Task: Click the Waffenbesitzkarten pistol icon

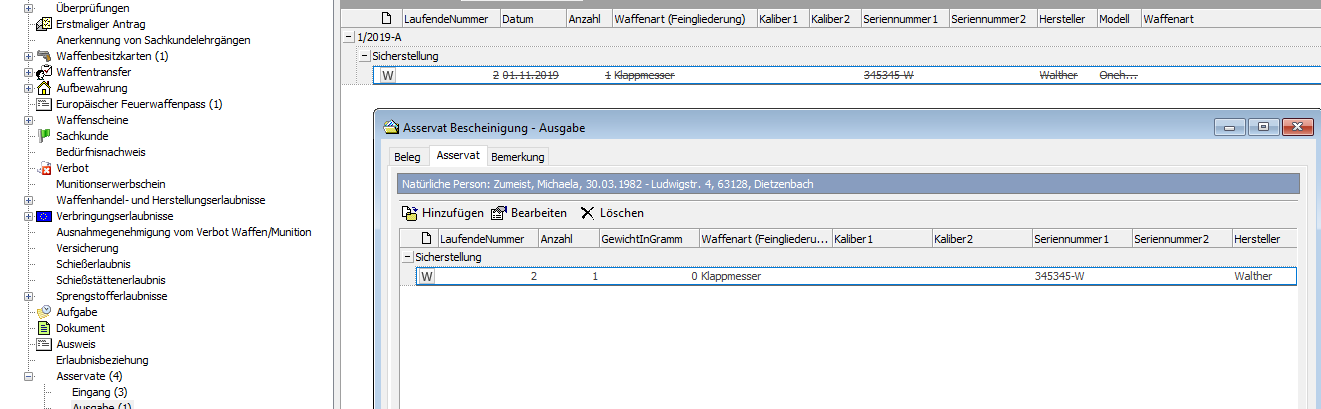Action: pos(43,56)
